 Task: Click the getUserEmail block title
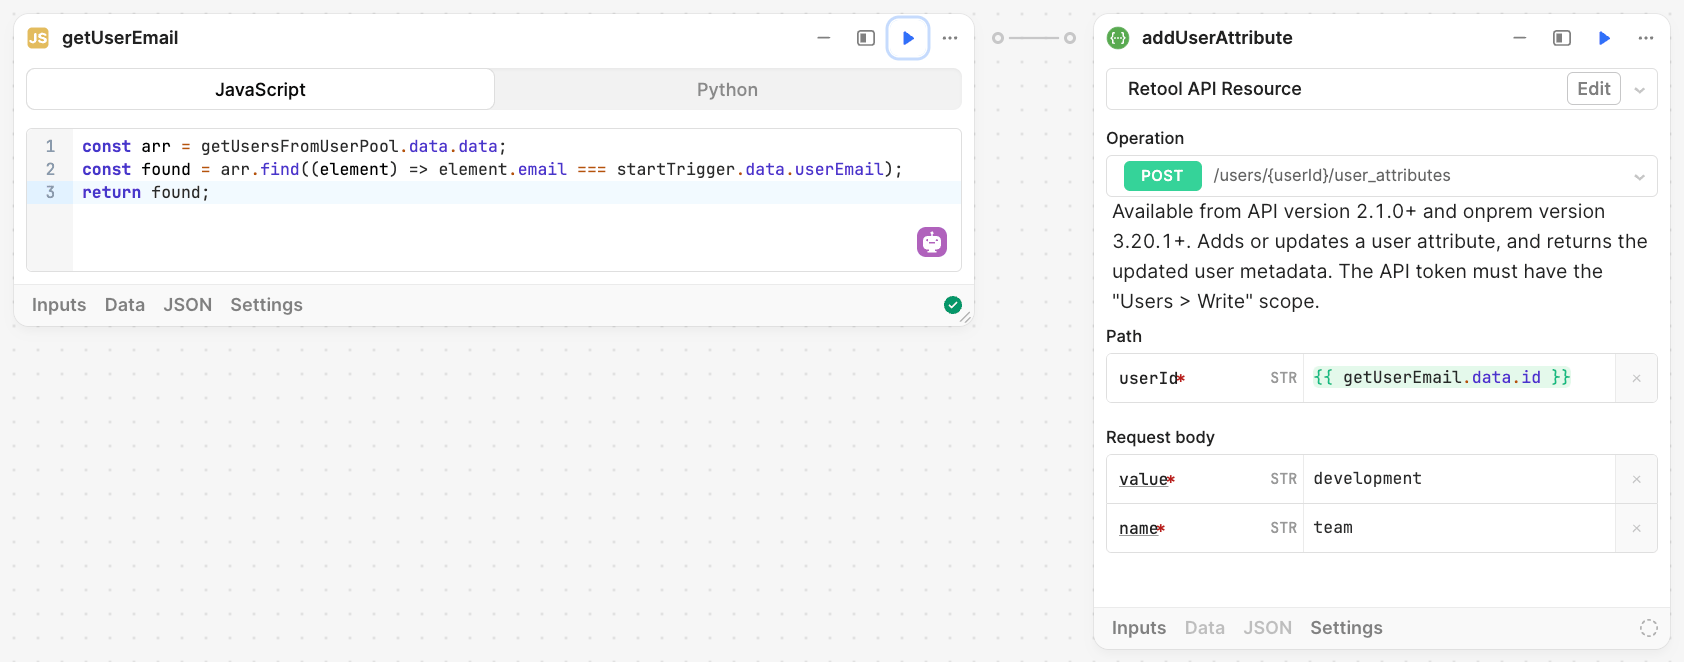pyautogui.click(x=120, y=38)
